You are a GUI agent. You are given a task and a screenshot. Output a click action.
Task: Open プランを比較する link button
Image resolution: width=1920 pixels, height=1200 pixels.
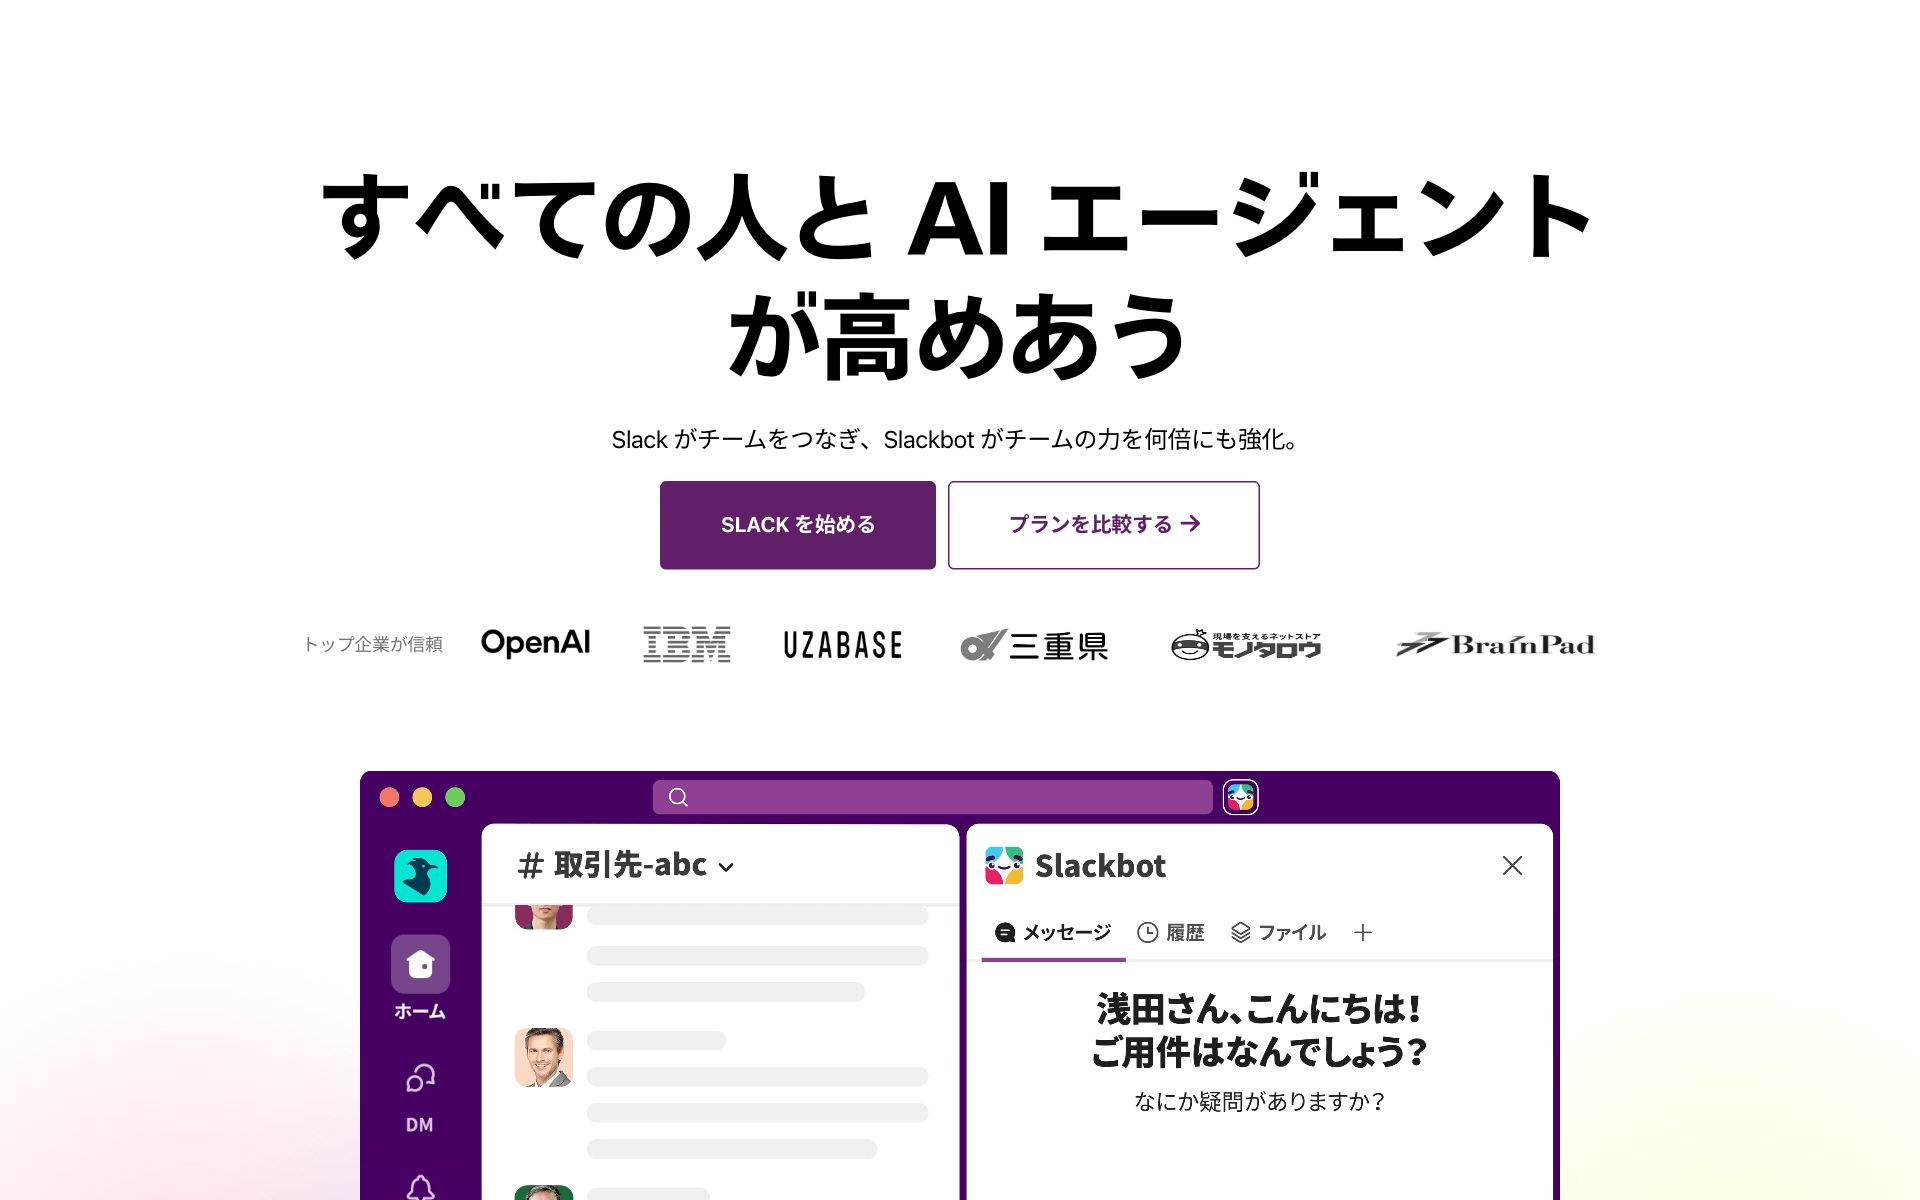pos(1103,525)
